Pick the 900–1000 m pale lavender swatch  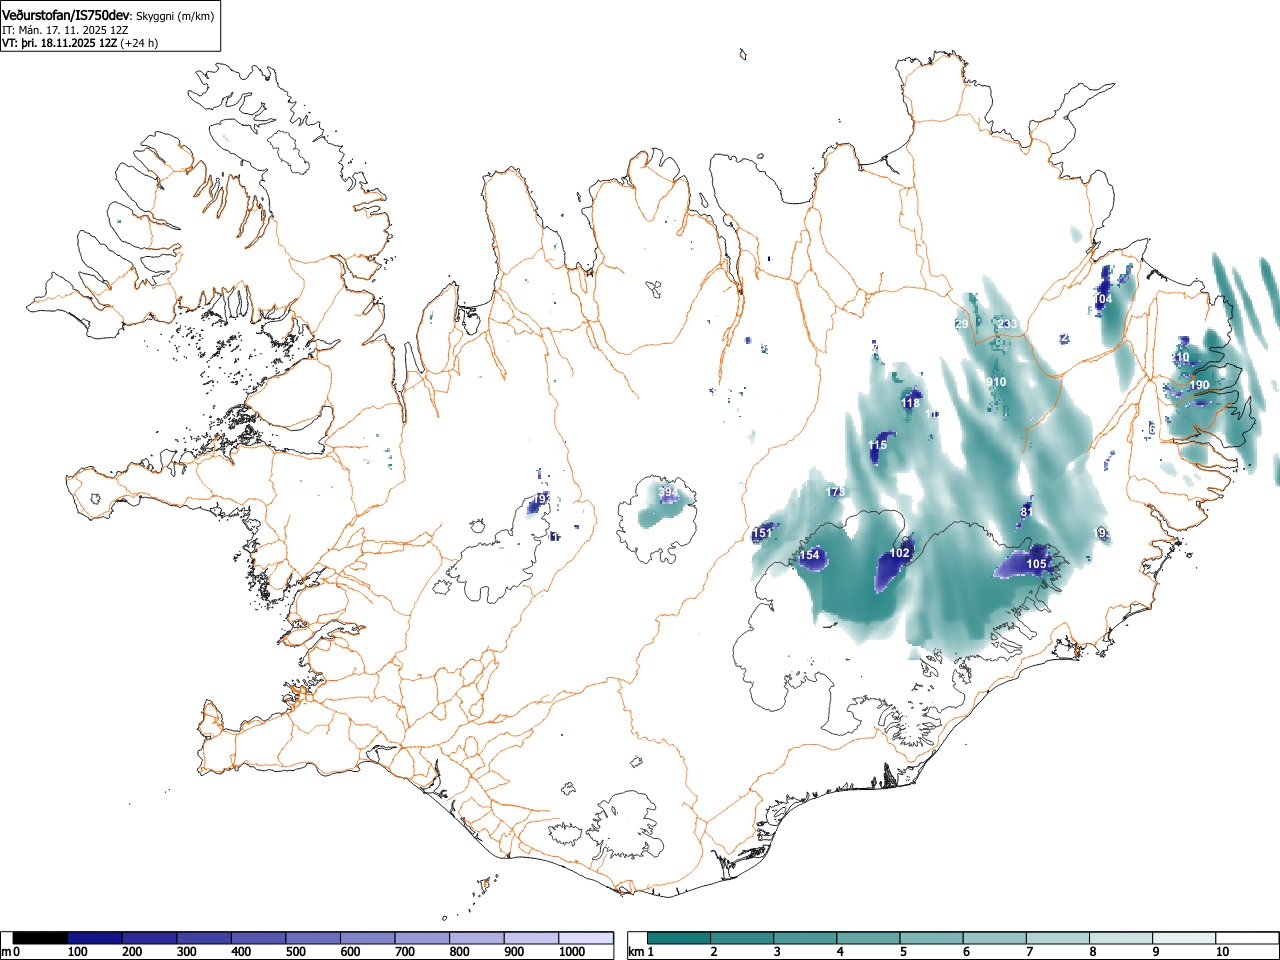click(532, 938)
